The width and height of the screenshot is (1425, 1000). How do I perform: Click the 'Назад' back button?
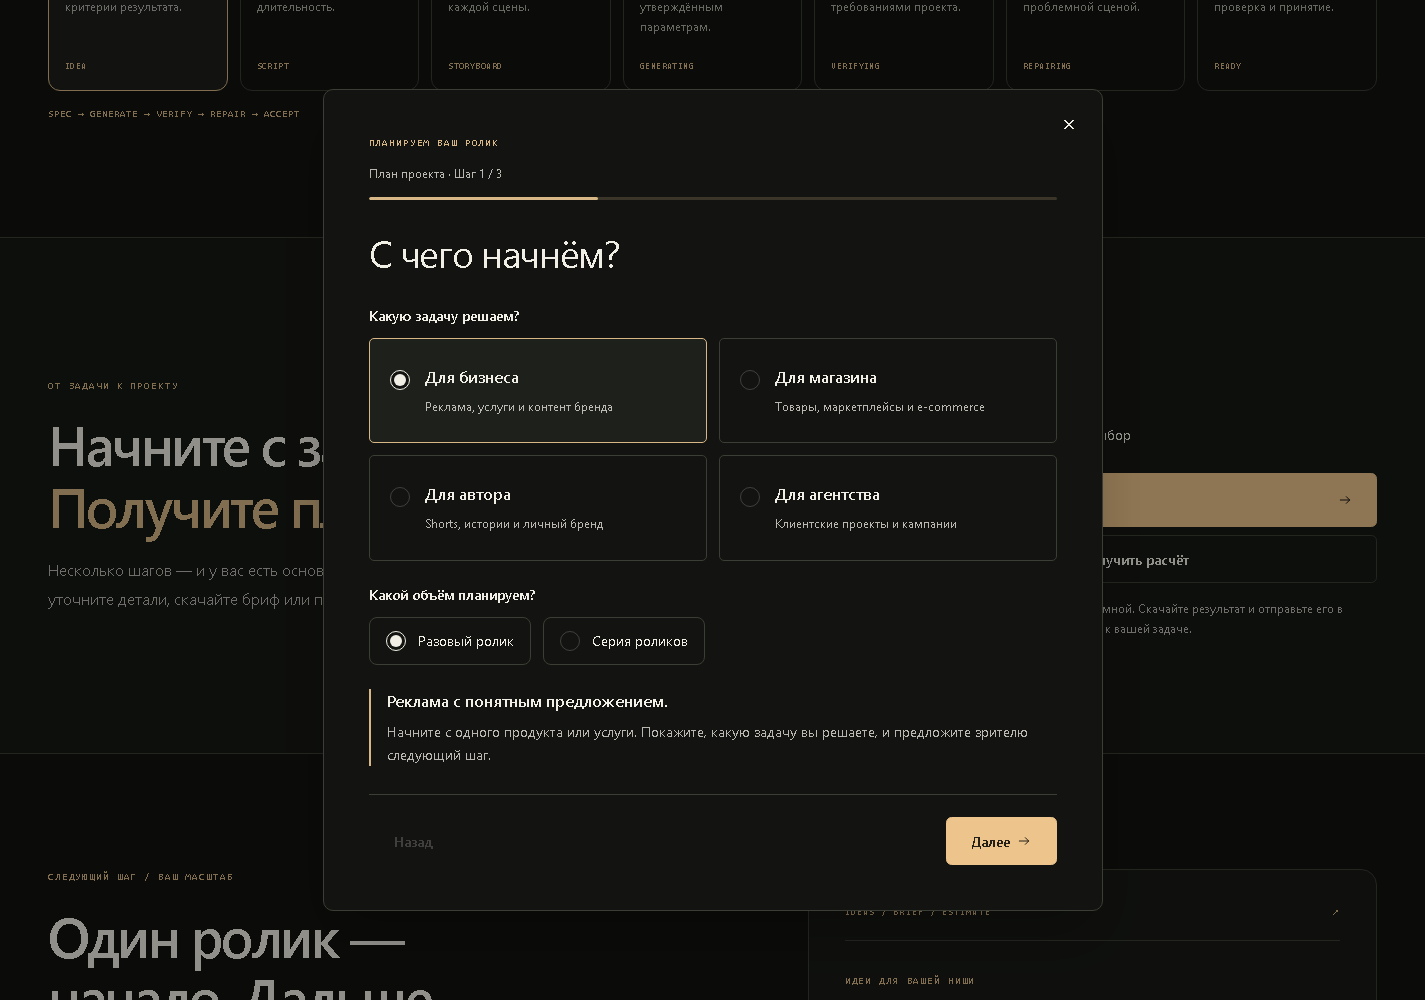(413, 842)
